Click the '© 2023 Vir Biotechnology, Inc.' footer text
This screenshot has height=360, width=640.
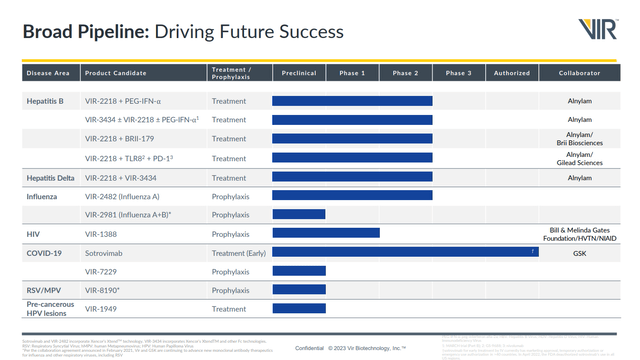367,348
